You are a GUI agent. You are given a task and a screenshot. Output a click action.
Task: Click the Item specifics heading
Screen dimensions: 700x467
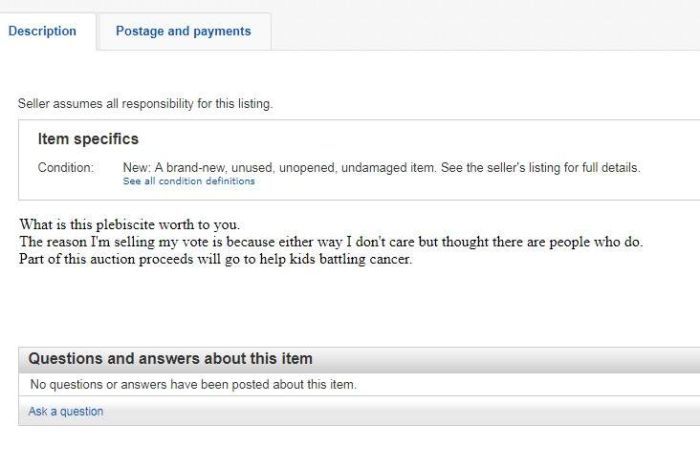[x=88, y=139]
